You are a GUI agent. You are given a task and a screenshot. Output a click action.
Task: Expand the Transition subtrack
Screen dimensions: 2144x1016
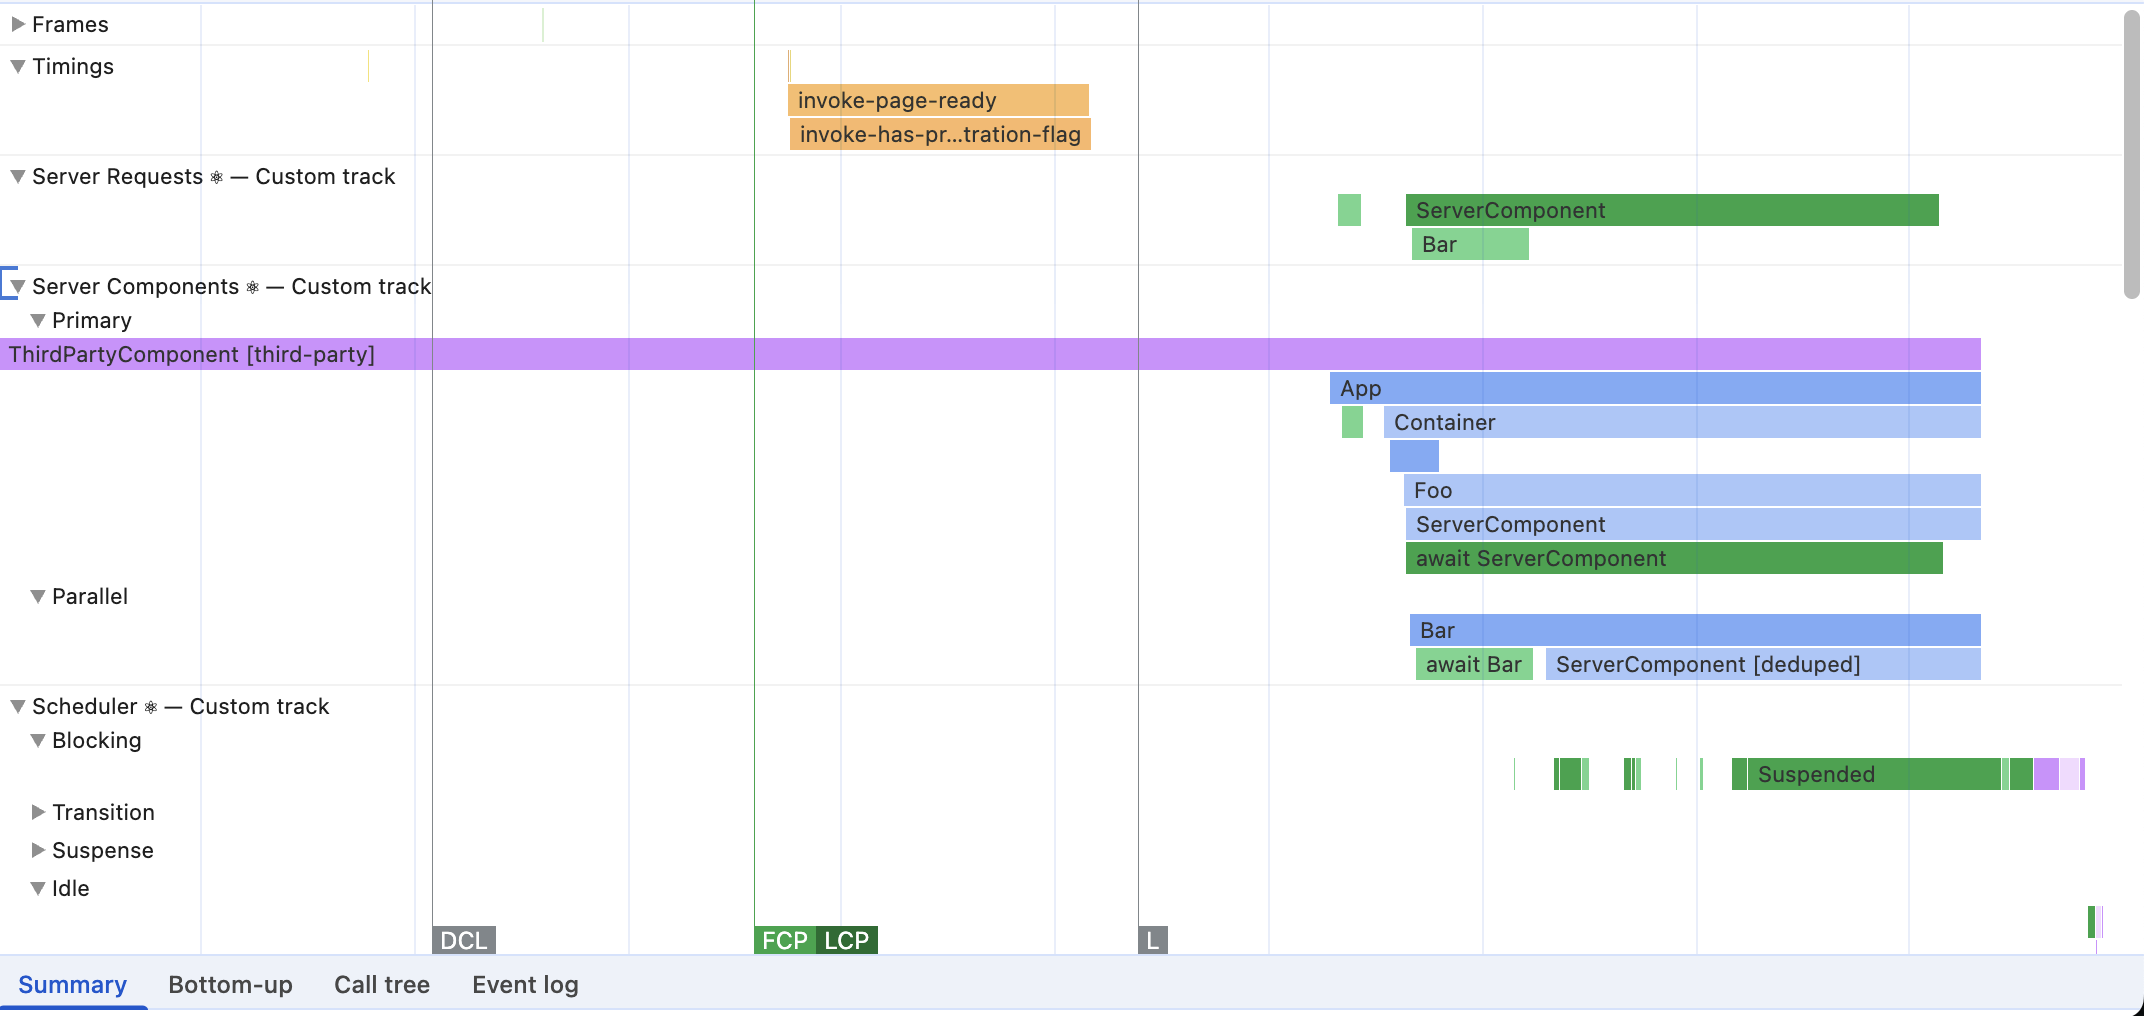pos(38,812)
